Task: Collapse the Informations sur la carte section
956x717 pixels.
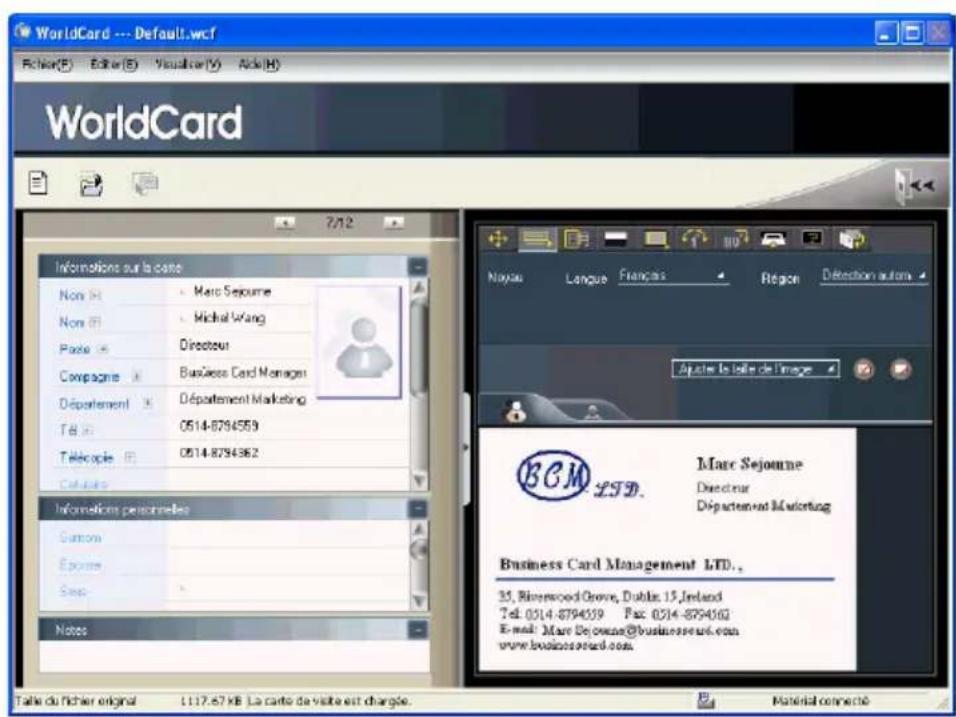Action: 418,266
